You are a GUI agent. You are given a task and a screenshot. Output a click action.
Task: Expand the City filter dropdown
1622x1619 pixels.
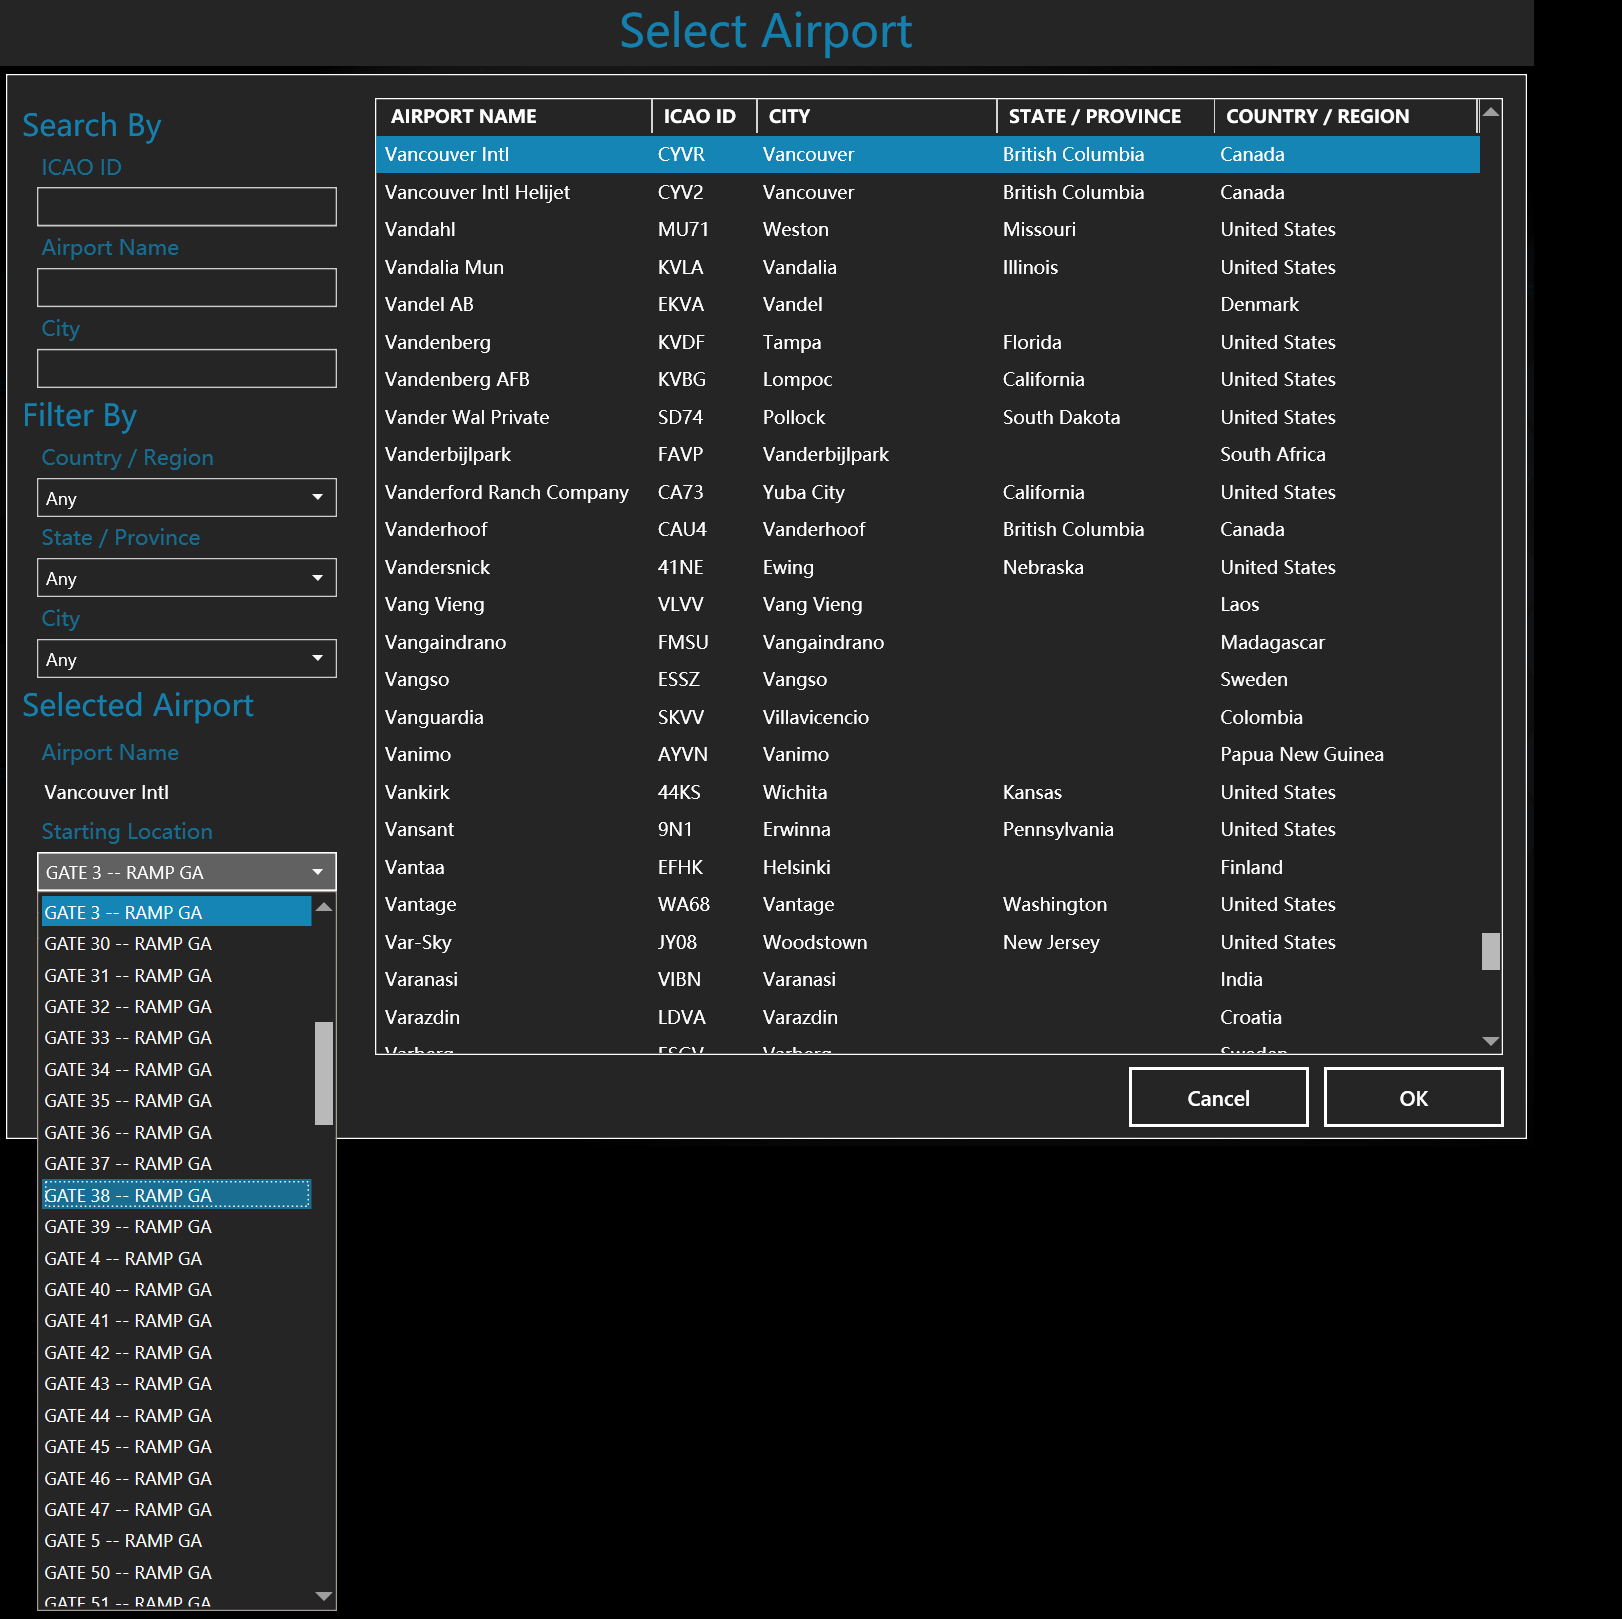186,659
